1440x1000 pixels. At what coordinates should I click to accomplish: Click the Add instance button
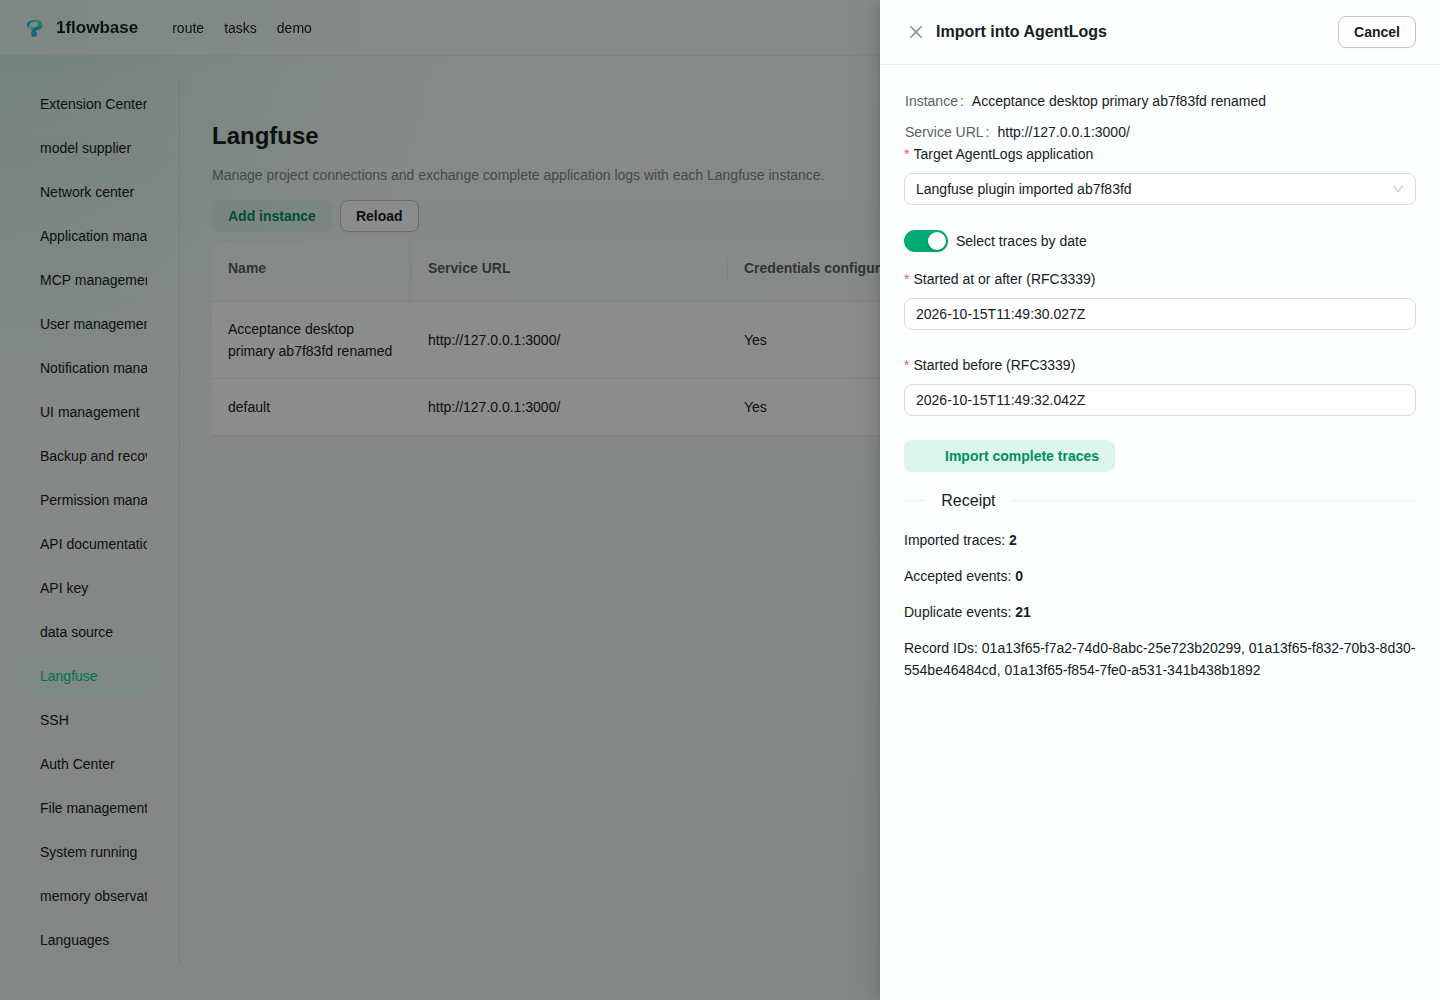[x=271, y=216]
